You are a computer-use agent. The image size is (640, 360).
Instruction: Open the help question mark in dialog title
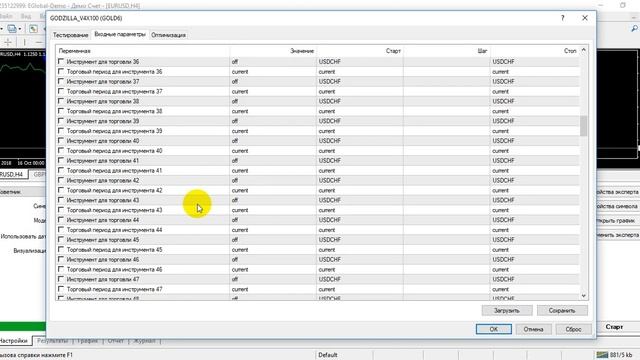click(563, 18)
